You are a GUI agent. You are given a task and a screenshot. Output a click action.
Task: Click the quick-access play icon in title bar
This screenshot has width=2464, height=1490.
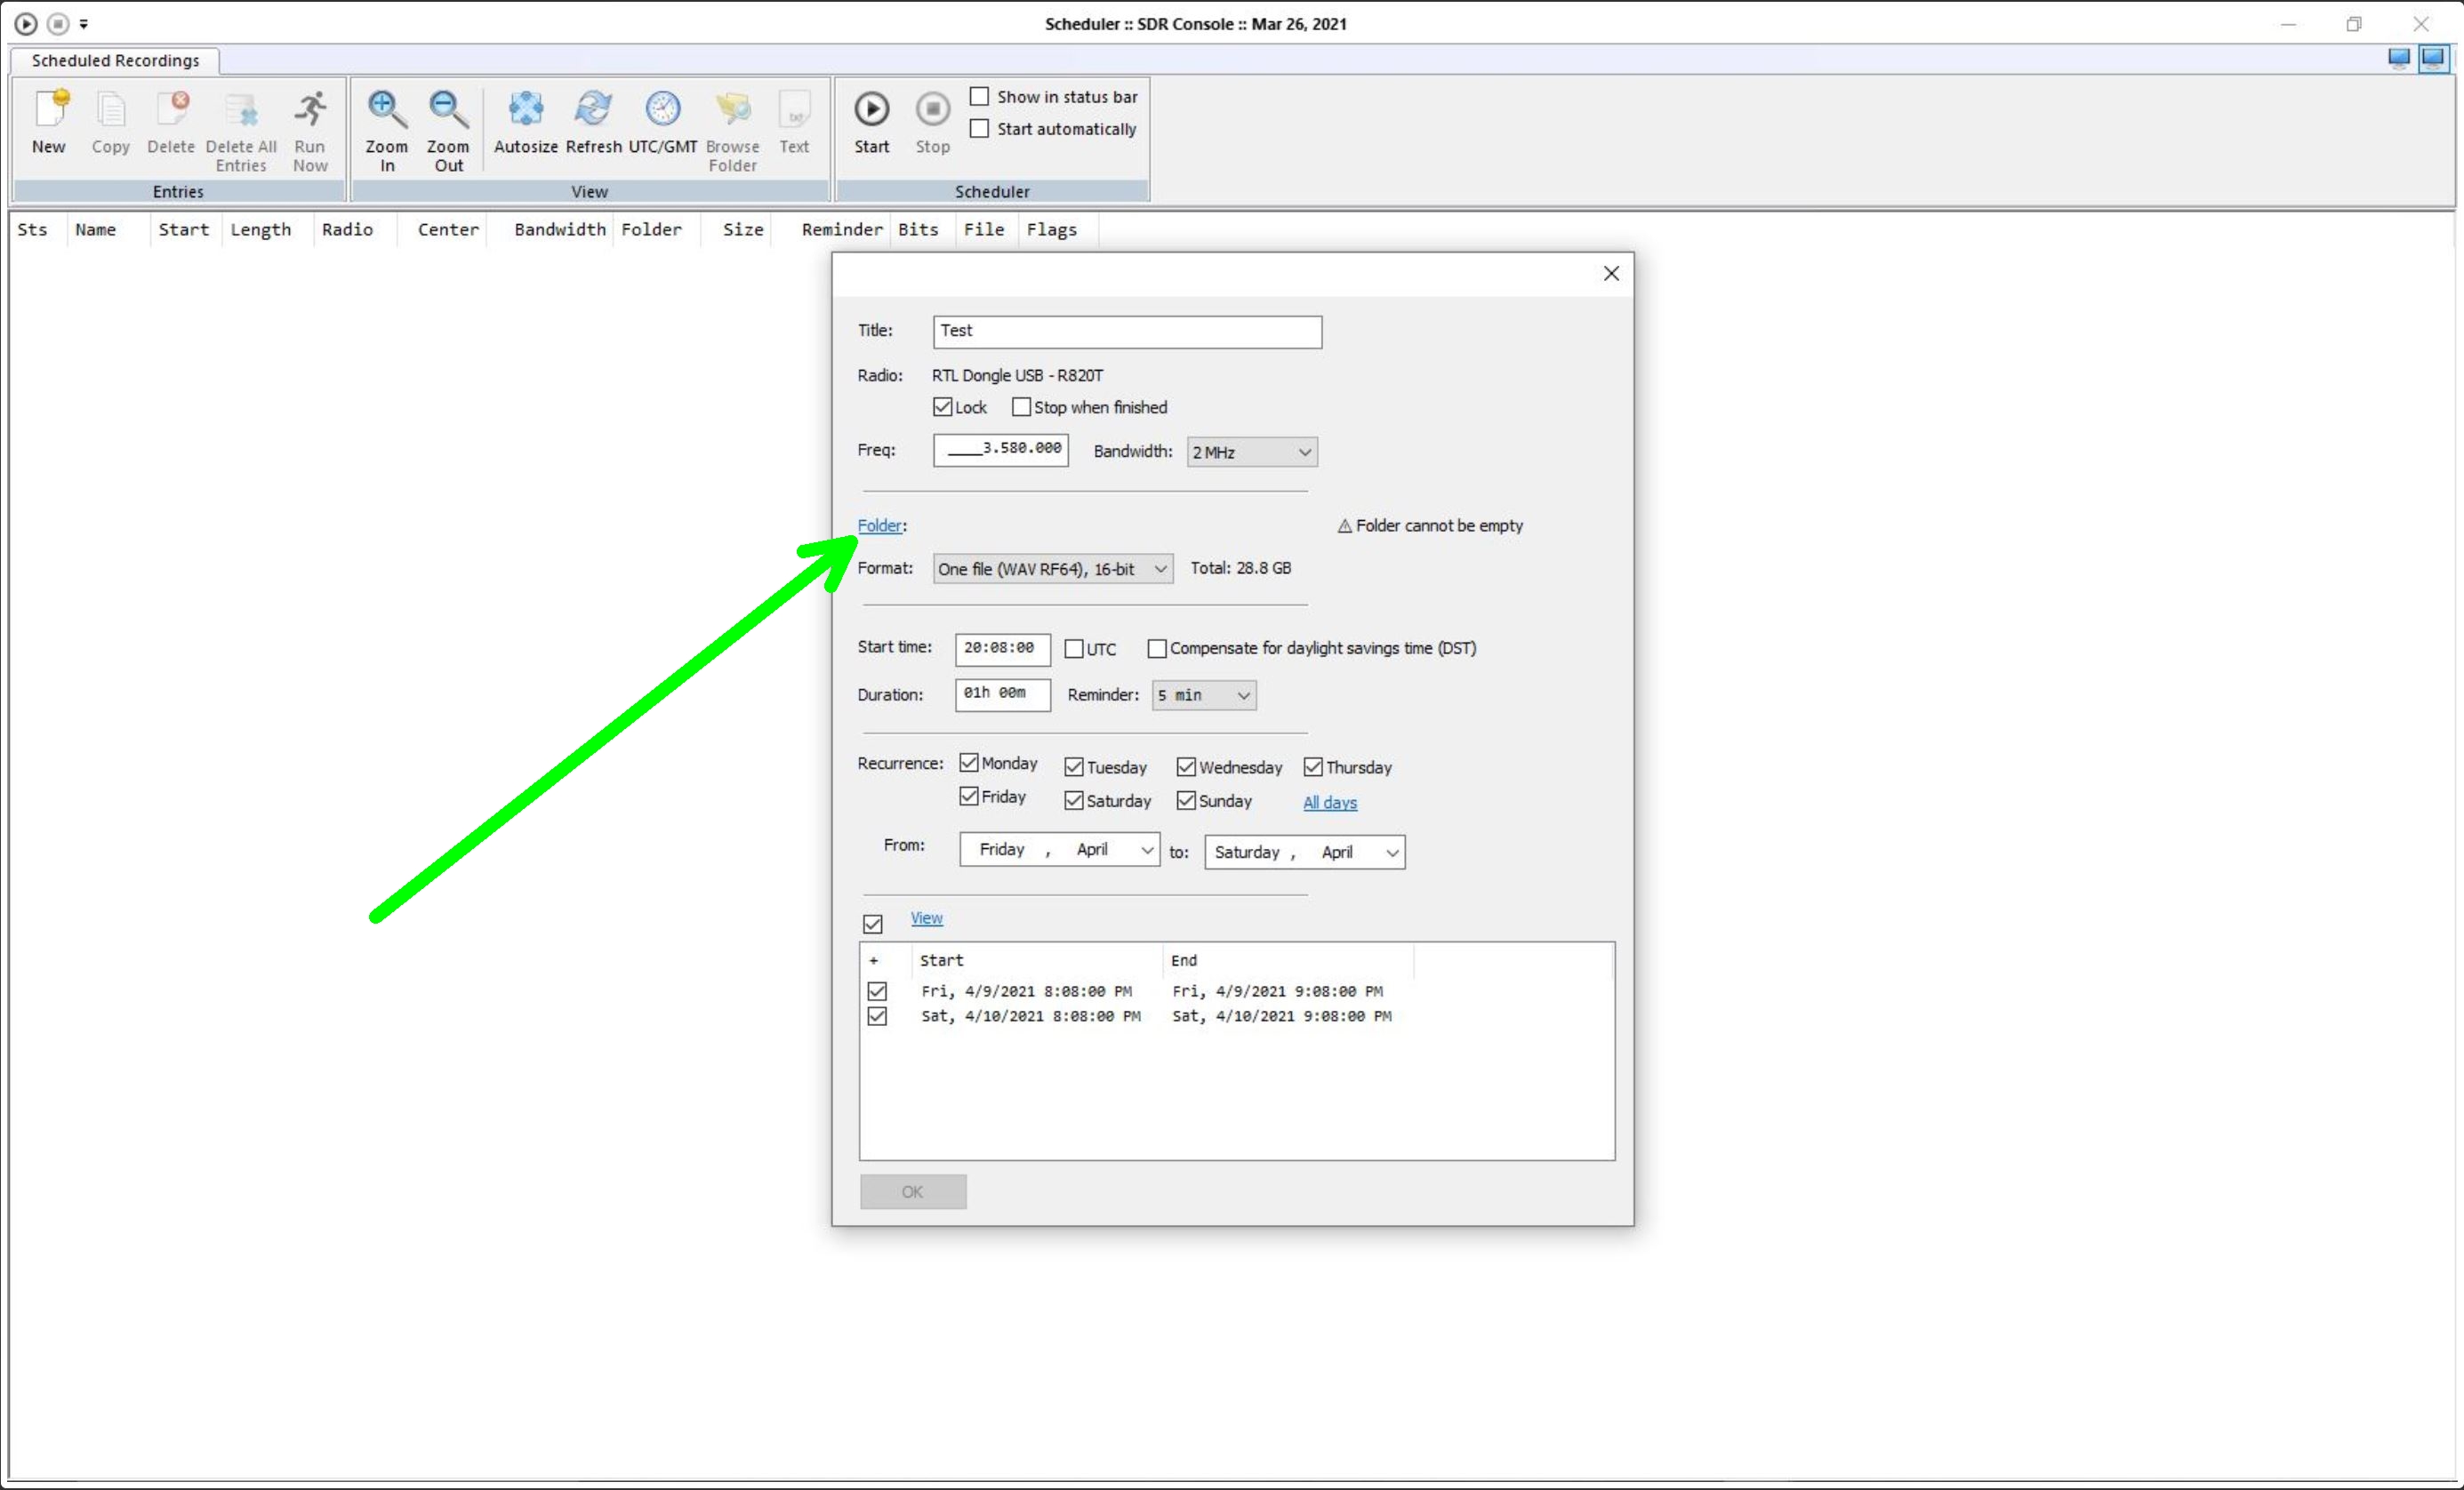pos(26,23)
